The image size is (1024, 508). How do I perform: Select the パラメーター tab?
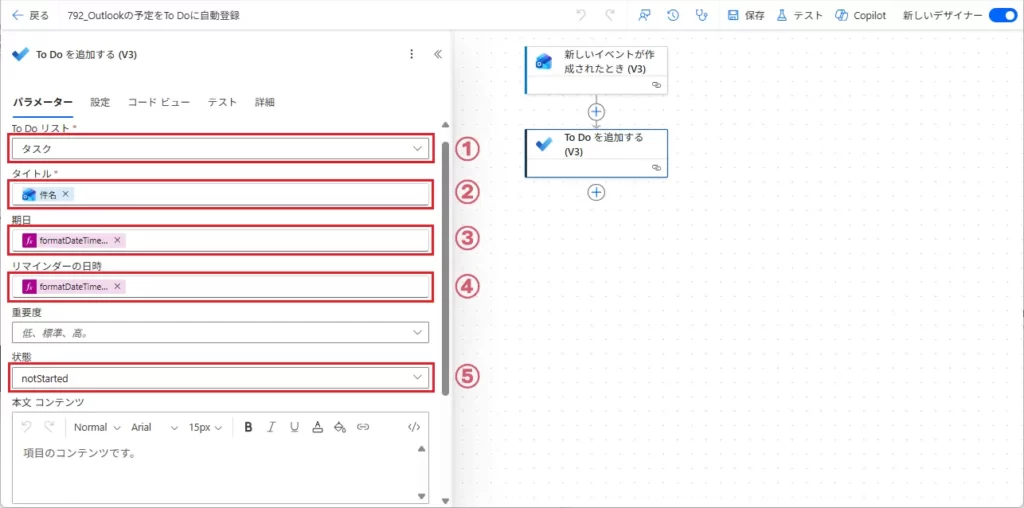click(x=42, y=103)
